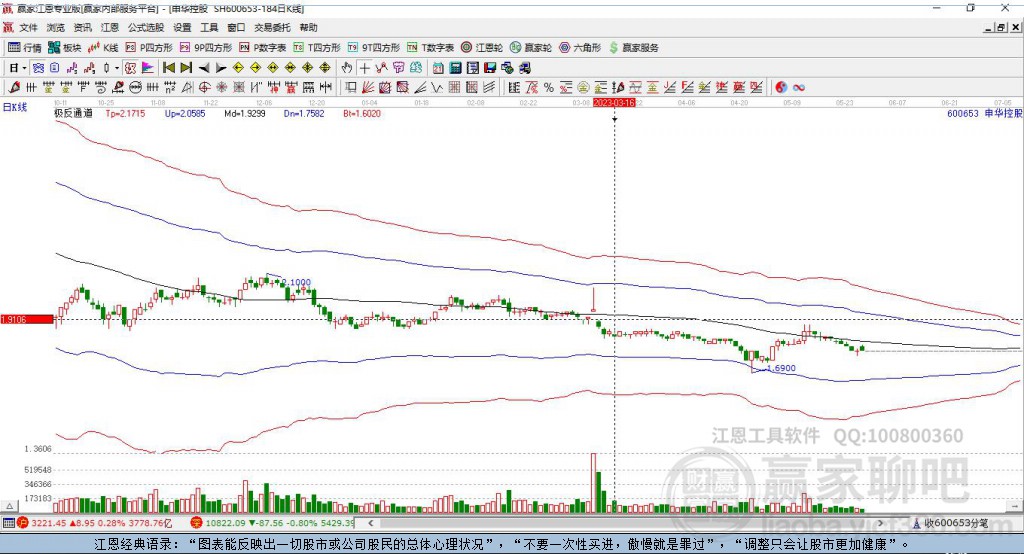Viewport: 1024px width, 554px height.
Task: Open the 工具 menu
Action: click(209, 27)
